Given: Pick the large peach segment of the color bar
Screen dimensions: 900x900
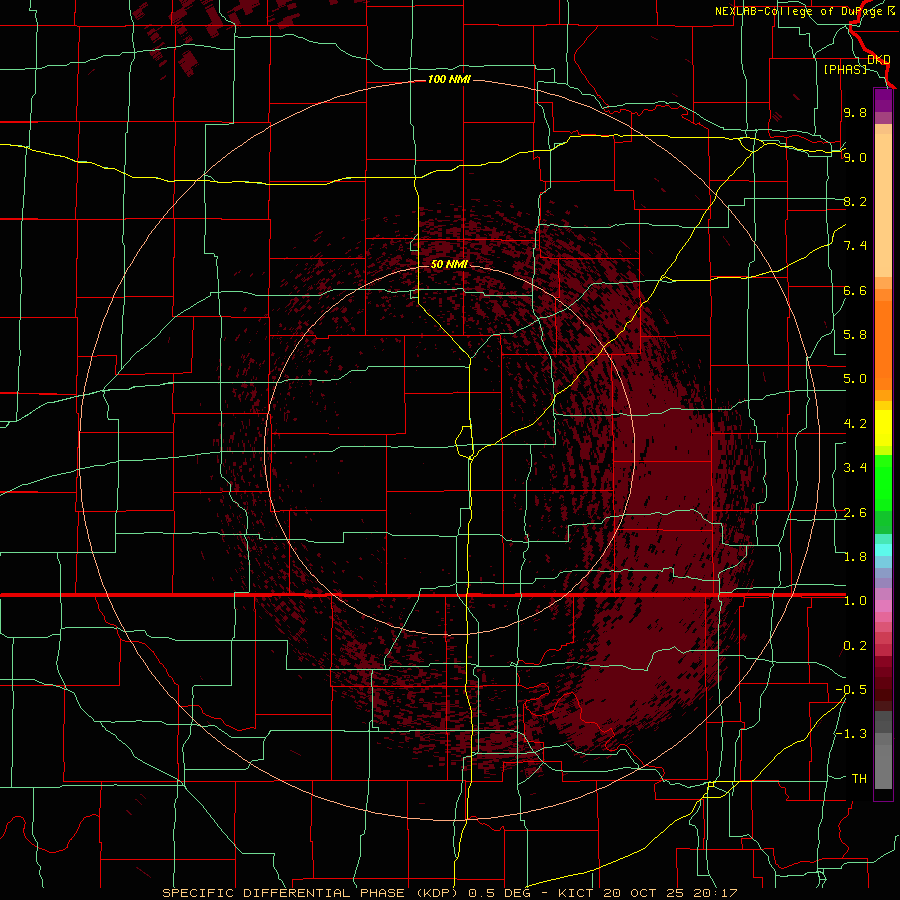Looking at the screenshot, I should [883, 205].
